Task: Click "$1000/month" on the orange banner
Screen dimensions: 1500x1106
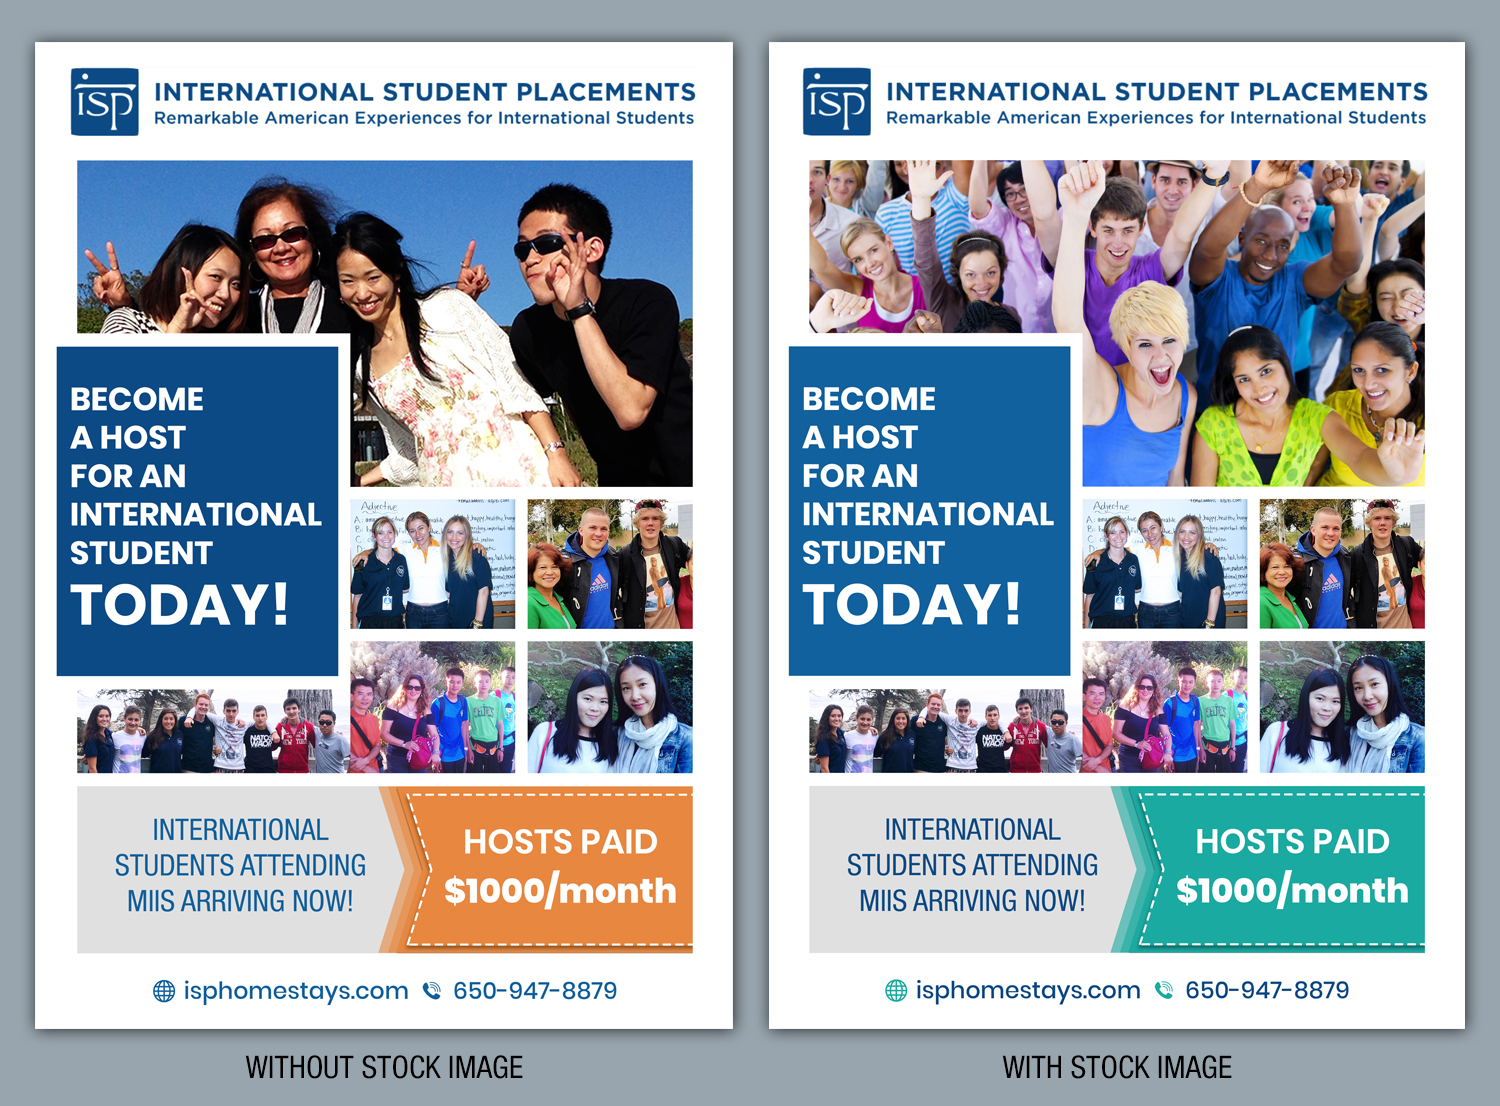Action: (560, 890)
